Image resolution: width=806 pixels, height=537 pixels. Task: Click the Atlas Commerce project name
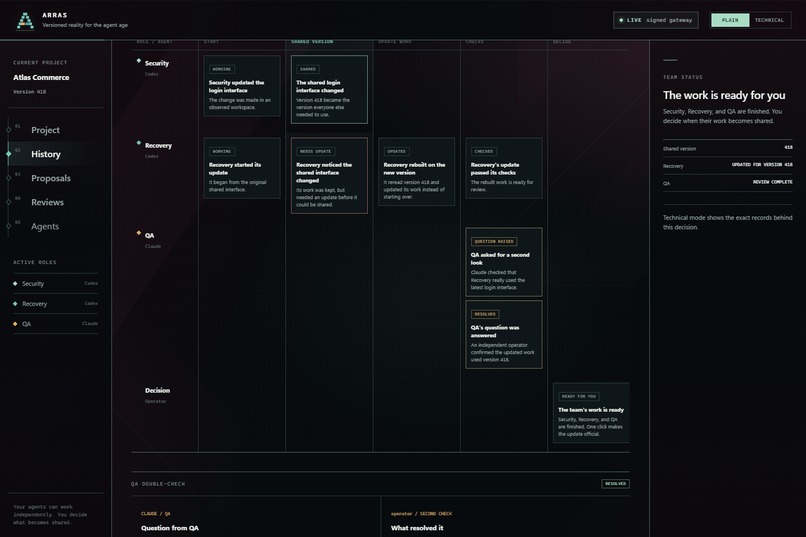coord(41,78)
